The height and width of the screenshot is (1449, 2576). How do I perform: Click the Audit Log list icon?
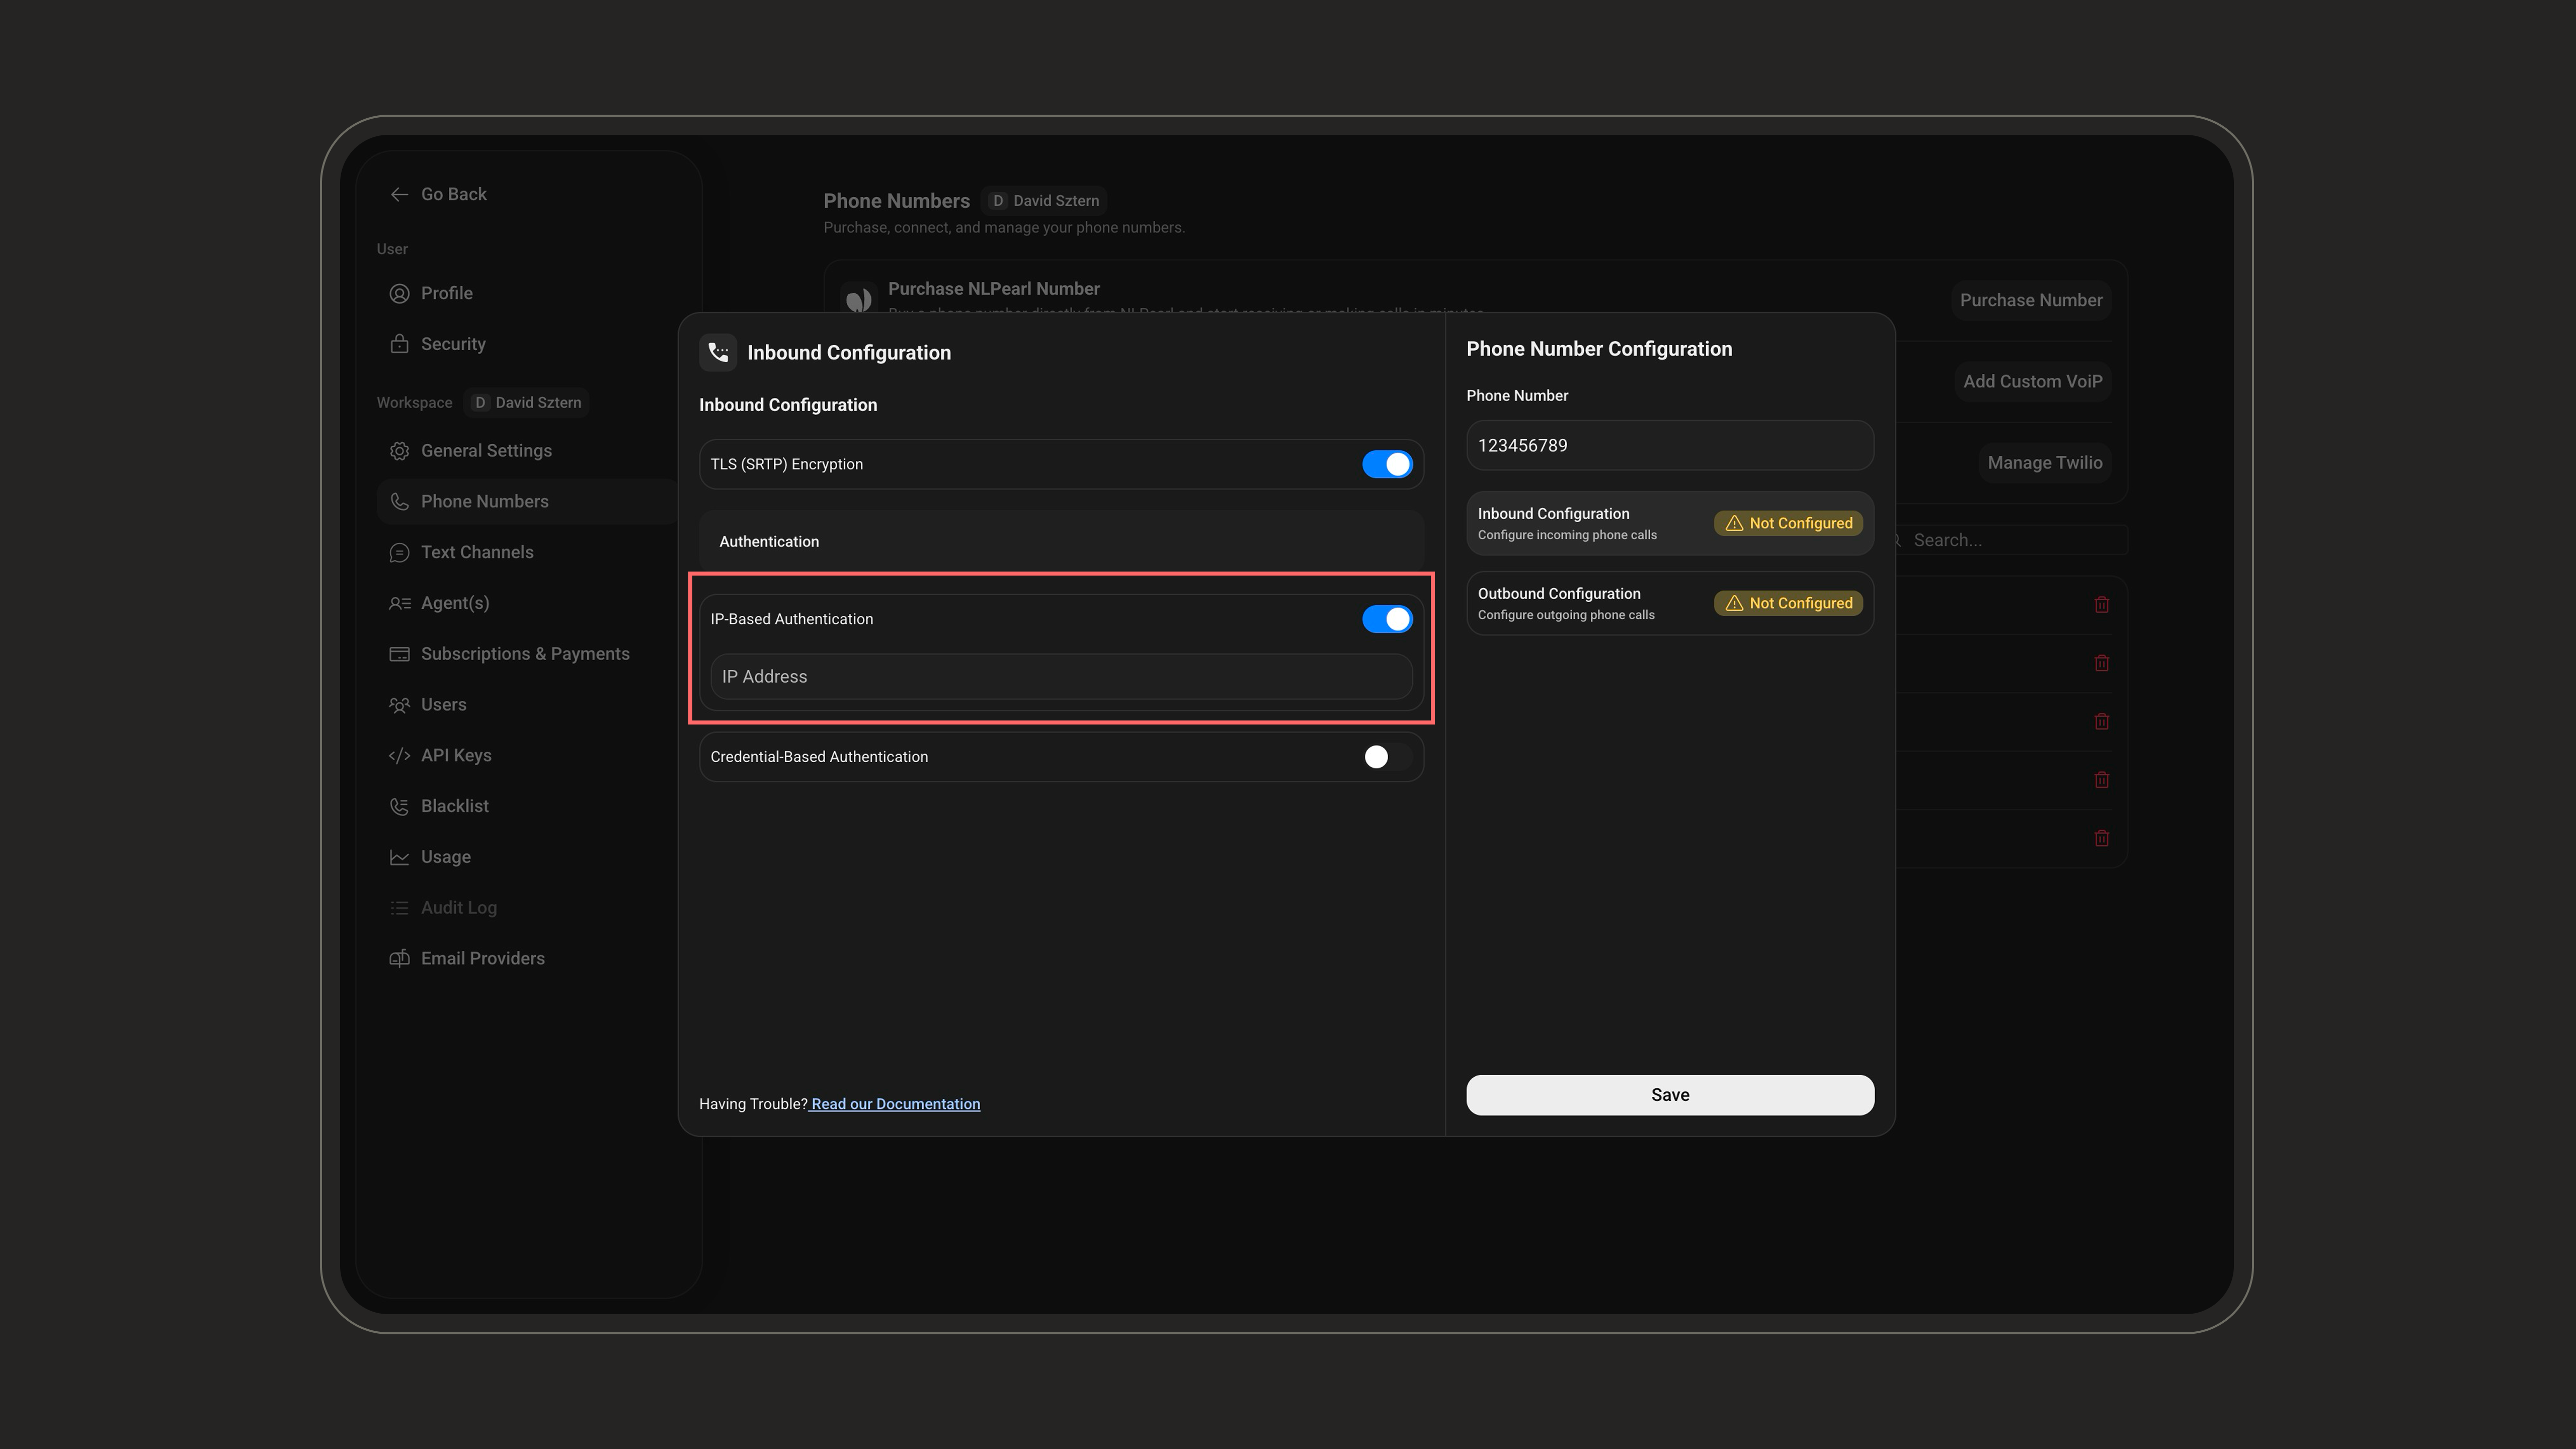399,908
